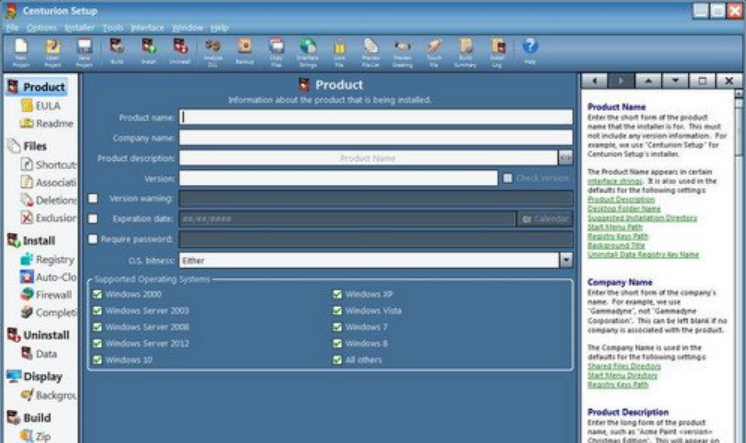
Task: Click the Open Project toolbar icon
Action: 52,52
